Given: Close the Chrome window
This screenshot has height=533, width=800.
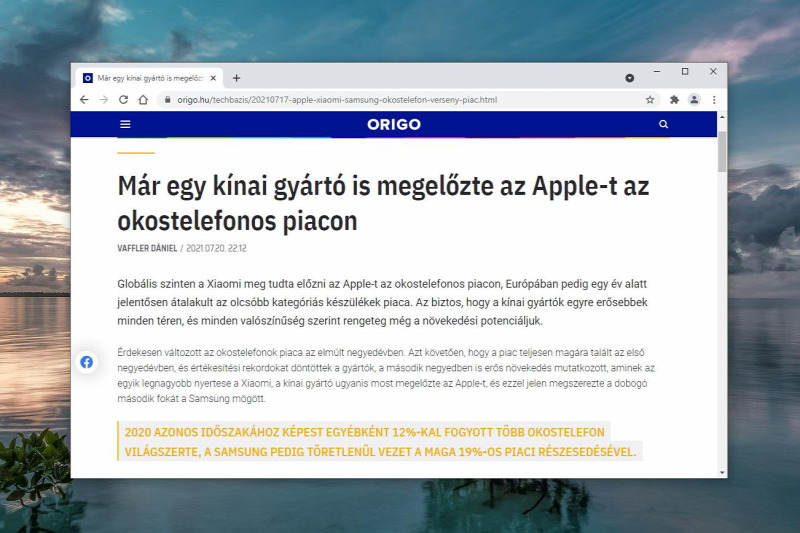Looking at the screenshot, I should point(713,72).
